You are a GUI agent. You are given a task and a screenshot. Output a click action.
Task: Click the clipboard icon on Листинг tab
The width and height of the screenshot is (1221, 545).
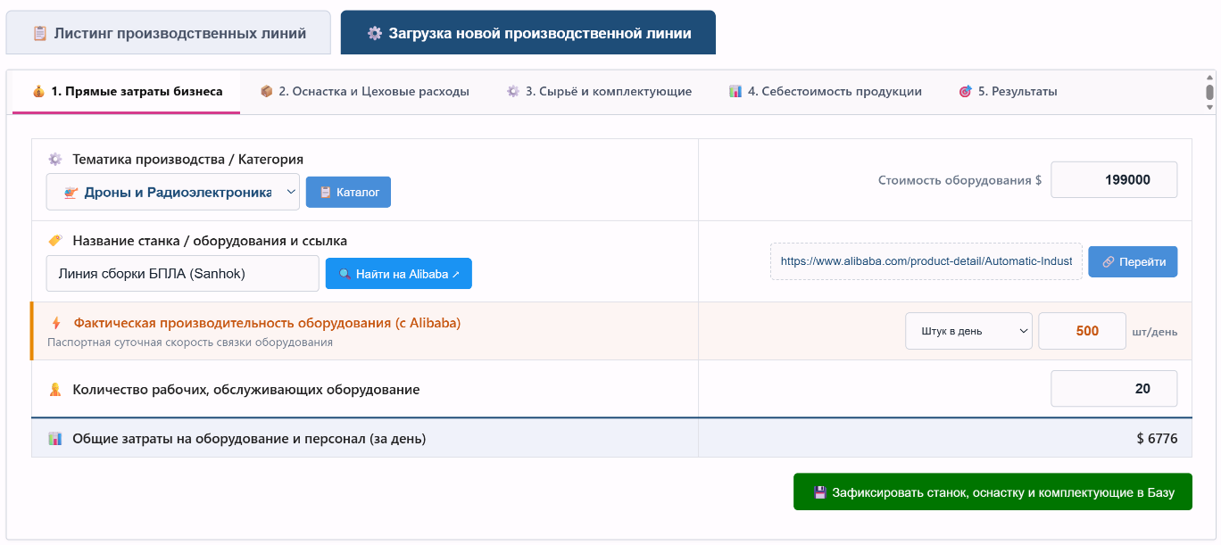click(40, 33)
